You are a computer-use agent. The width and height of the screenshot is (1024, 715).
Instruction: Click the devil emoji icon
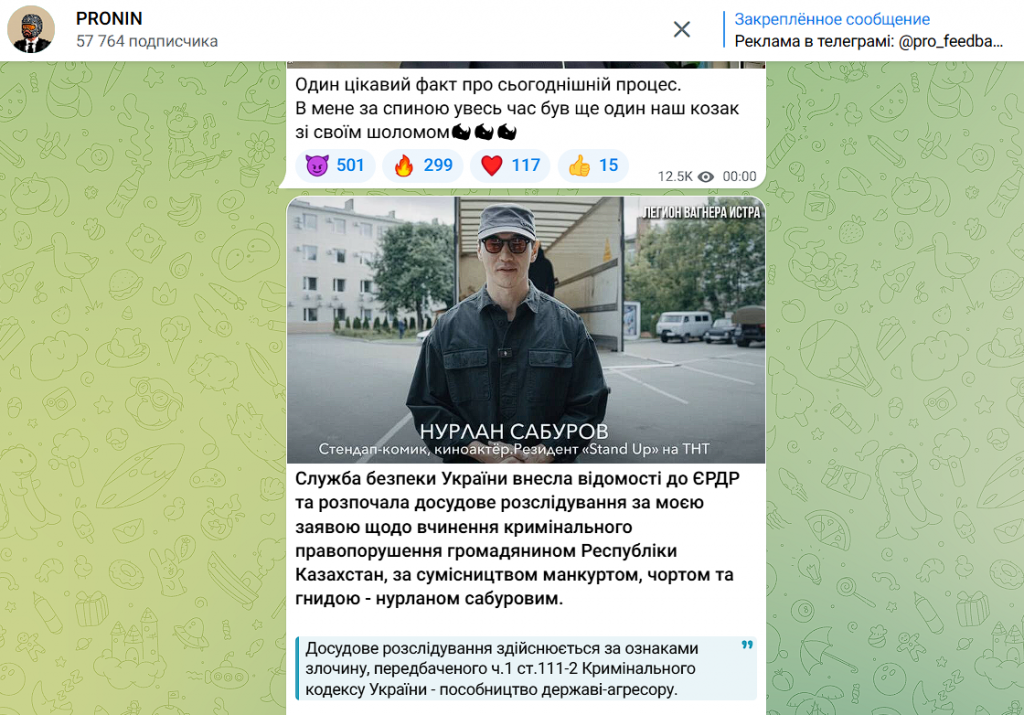(317, 166)
